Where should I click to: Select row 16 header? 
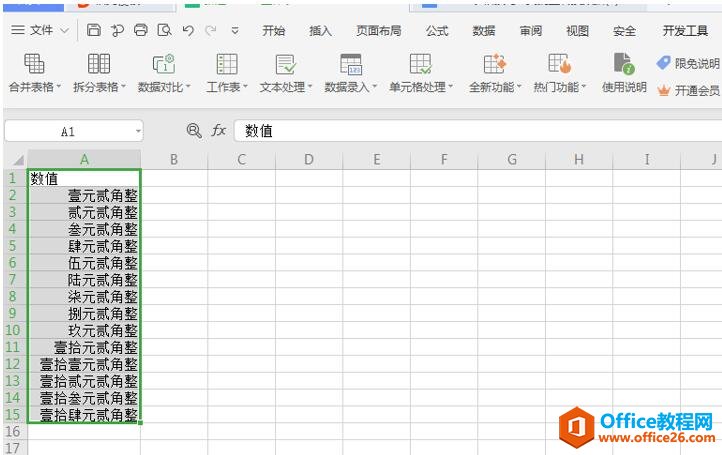[13, 432]
